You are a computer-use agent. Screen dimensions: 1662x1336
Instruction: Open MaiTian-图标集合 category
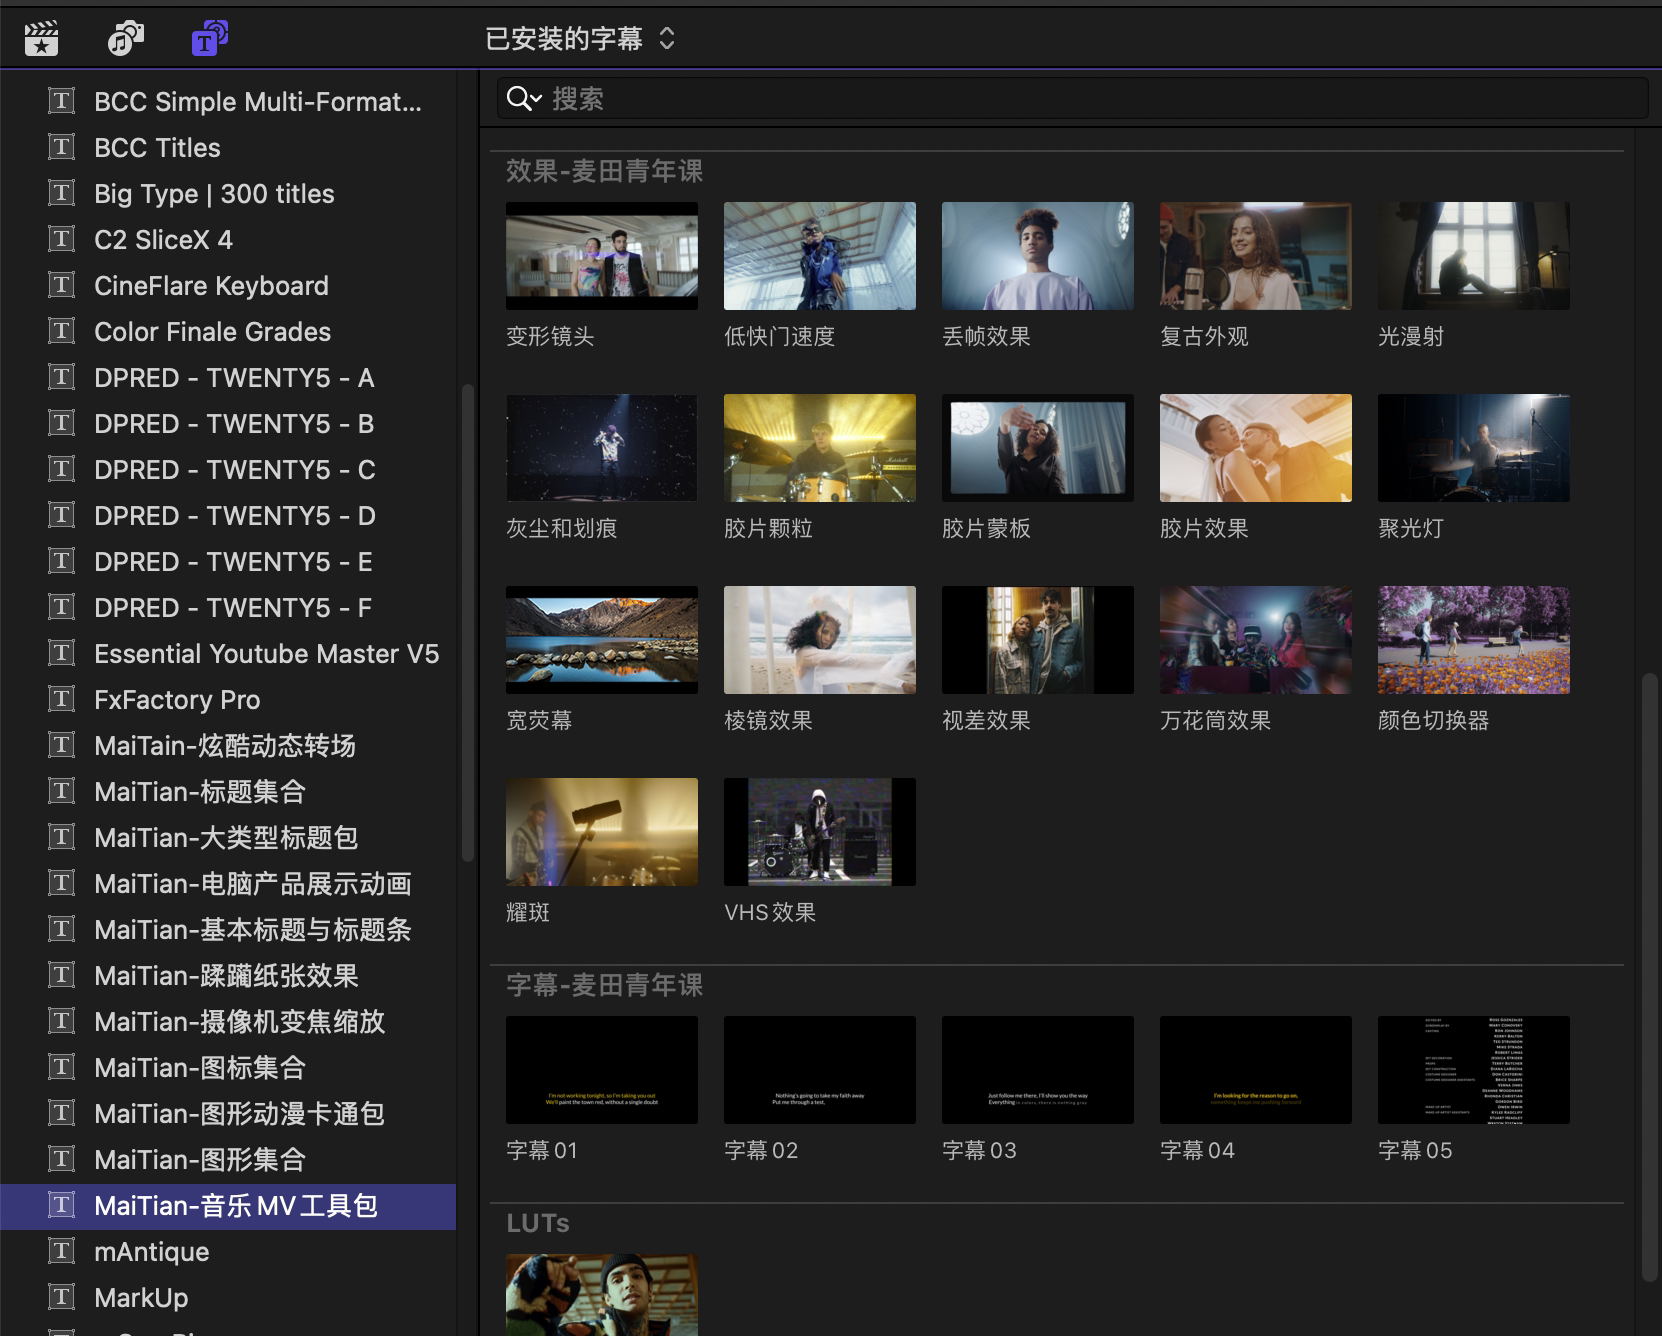(228, 1068)
